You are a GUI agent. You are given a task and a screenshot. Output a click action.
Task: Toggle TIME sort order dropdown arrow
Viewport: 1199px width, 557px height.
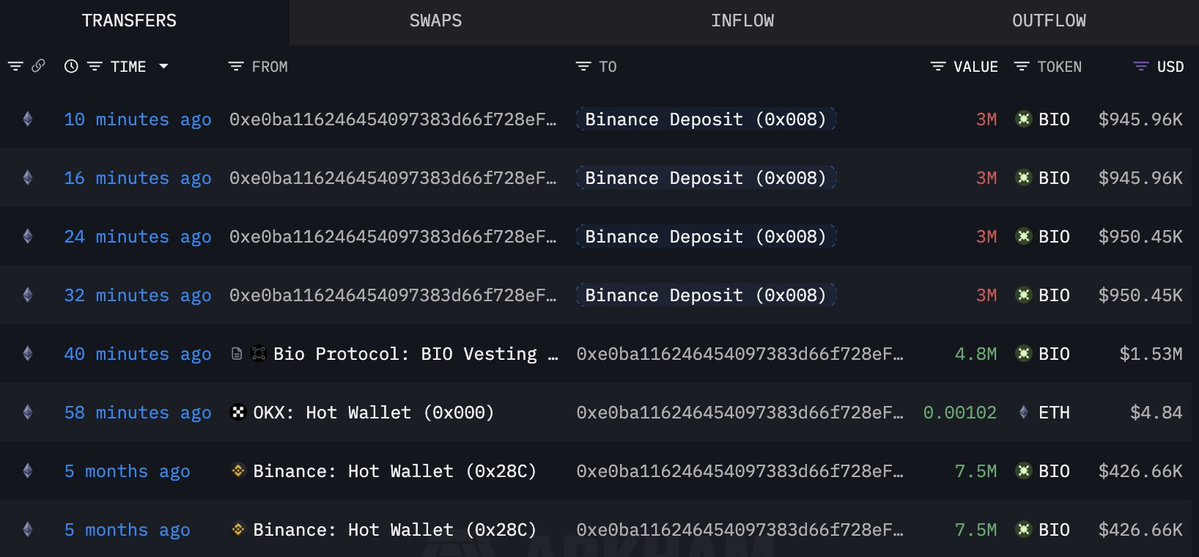pos(163,67)
